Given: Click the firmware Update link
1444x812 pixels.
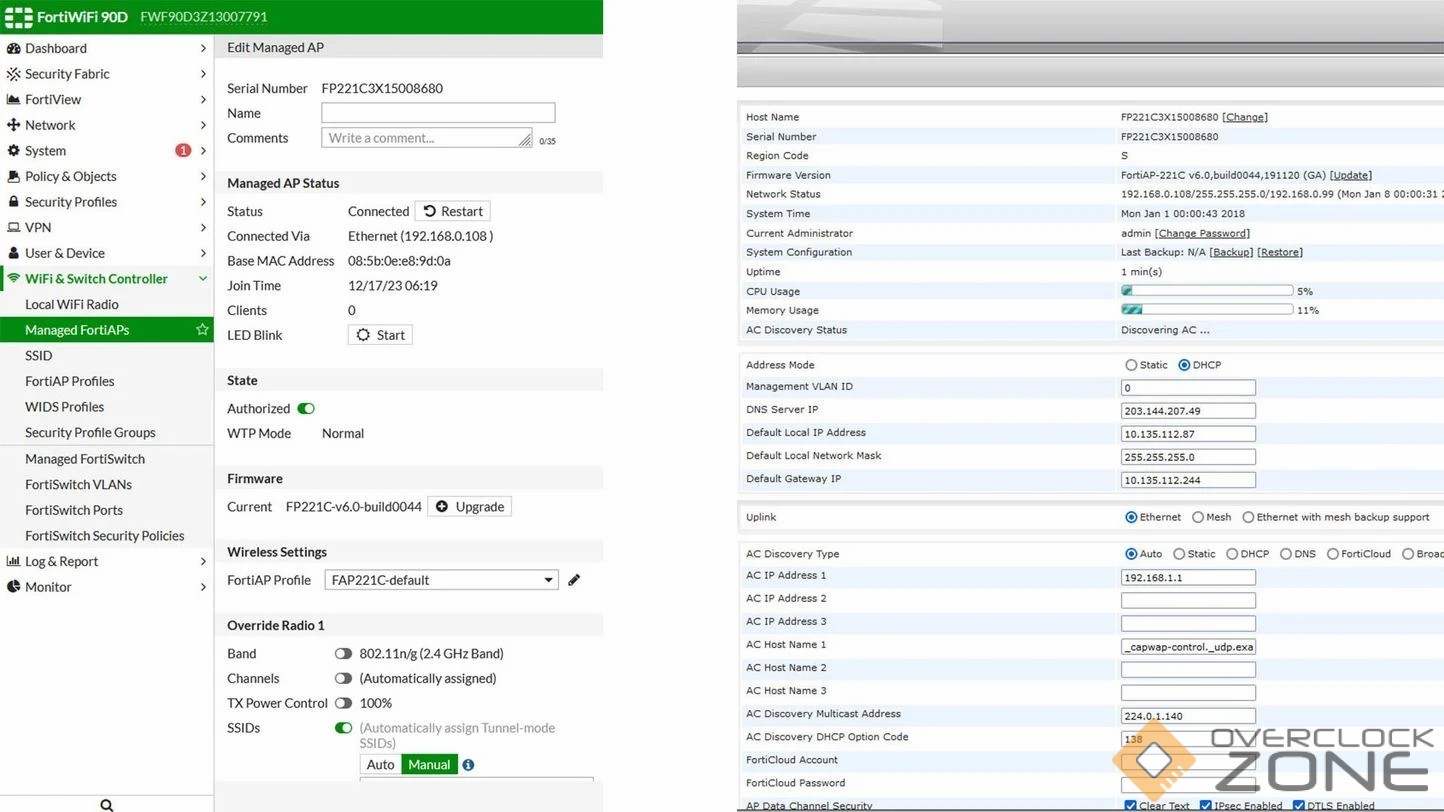Looking at the screenshot, I should click(1351, 175).
